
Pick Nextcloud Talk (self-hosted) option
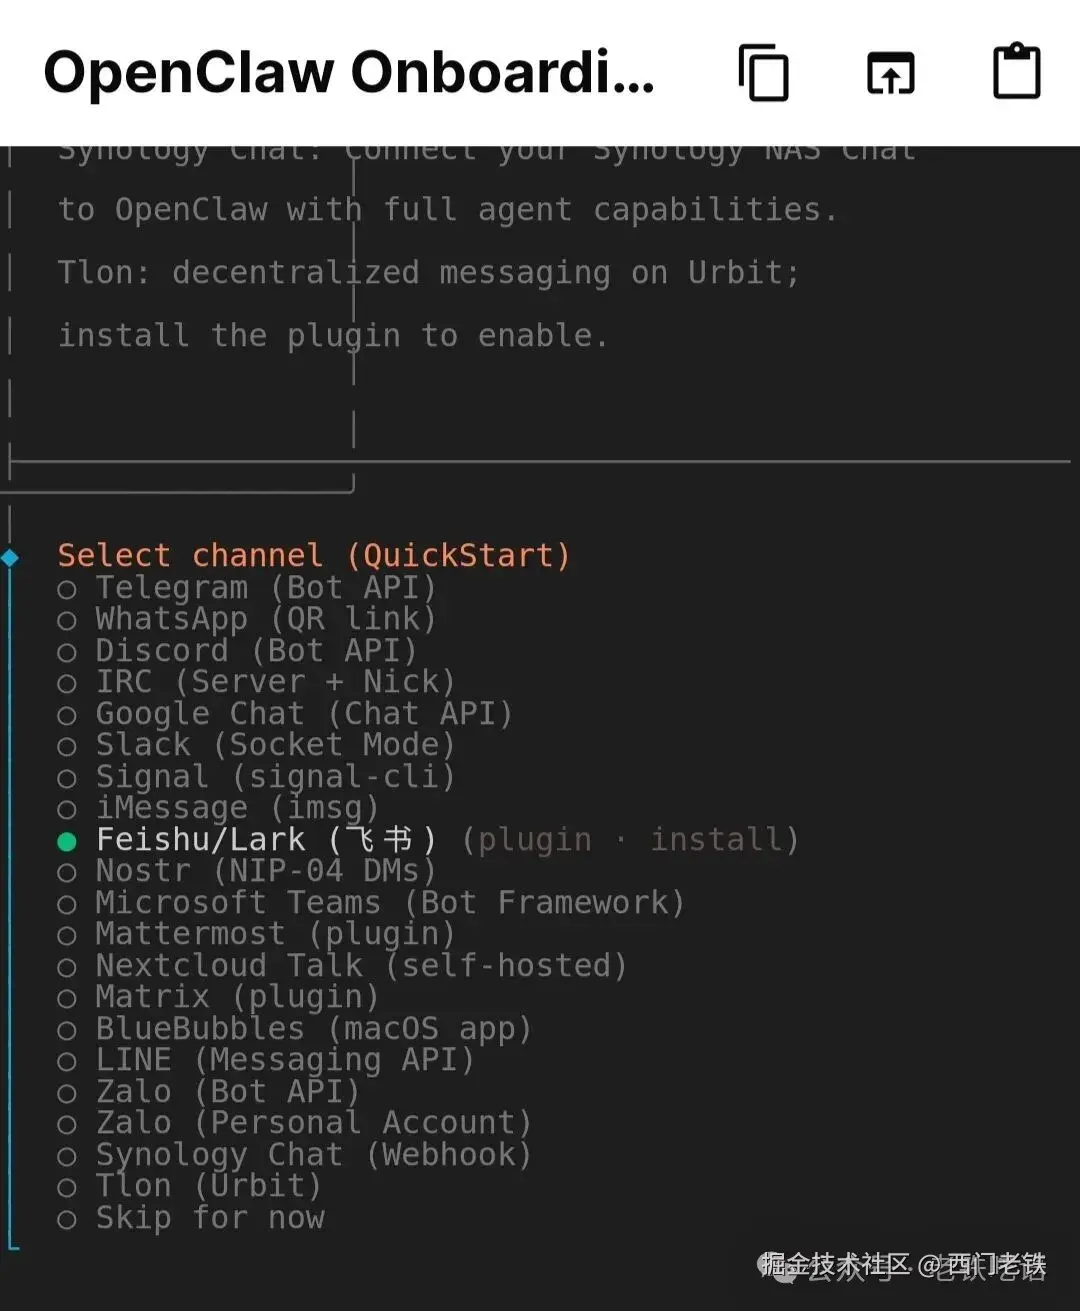tap(360, 966)
